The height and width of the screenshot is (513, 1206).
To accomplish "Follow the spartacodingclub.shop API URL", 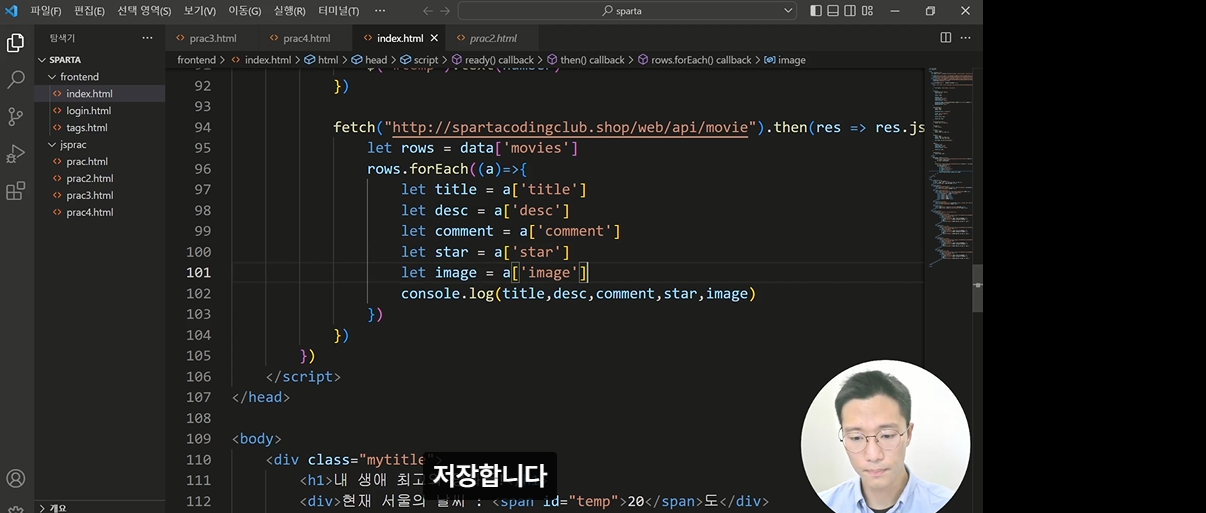I will (x=570, y=128).
